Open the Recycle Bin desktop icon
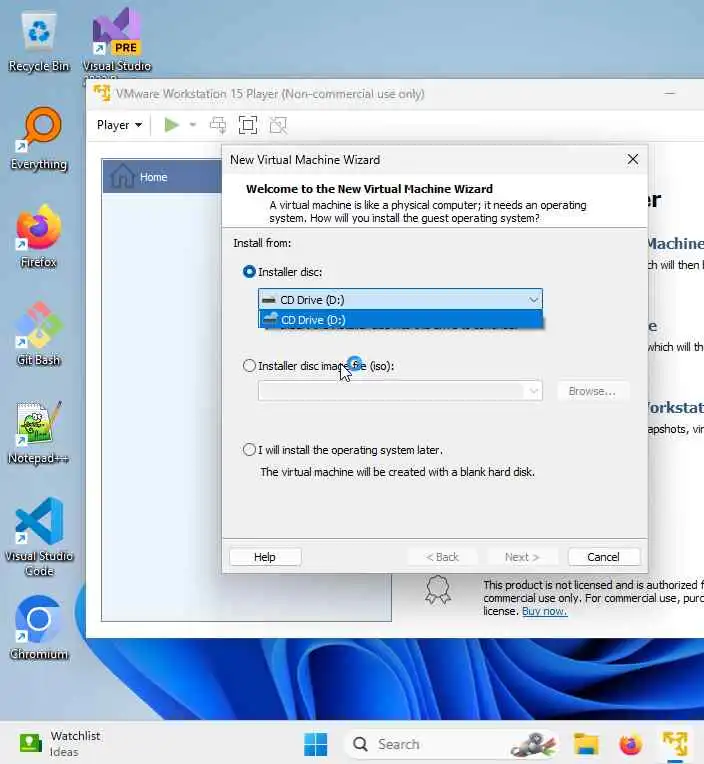Image resolution: width=704 pixels, height=764 pixels. pyautogui.click(x=38, y=43)
